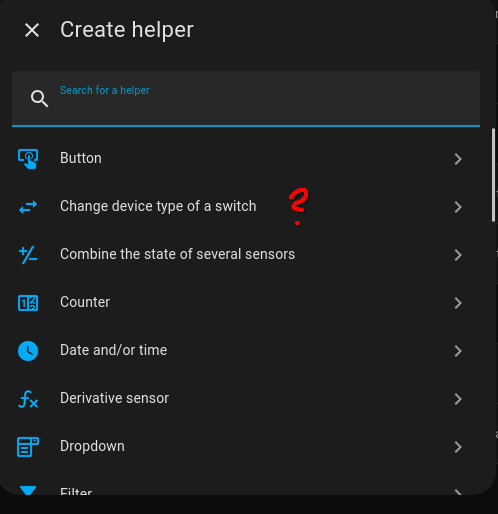Screen dimensions: 498x514
Task: Click the Counter numeric icon
Action: click(x=28, y=303)
